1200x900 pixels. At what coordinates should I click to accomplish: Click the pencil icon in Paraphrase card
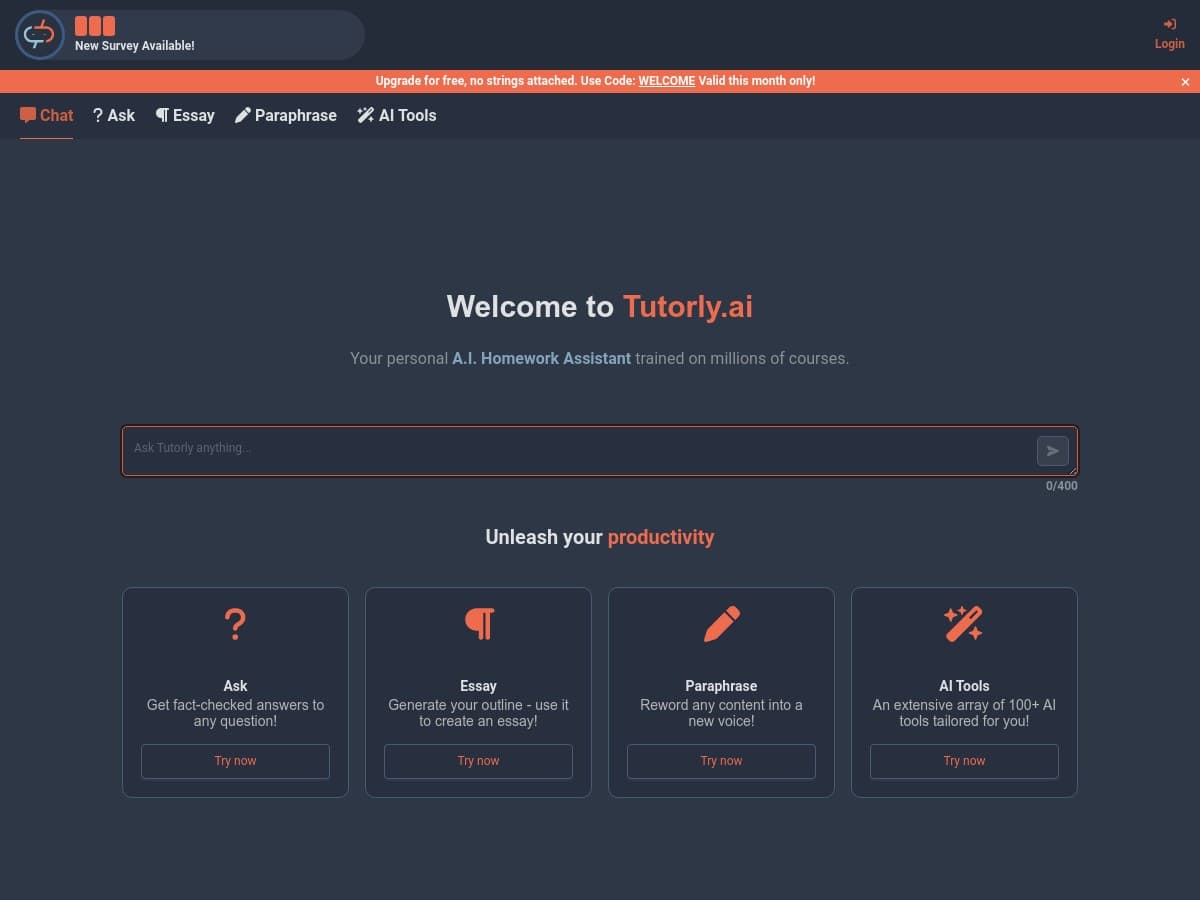722,624
